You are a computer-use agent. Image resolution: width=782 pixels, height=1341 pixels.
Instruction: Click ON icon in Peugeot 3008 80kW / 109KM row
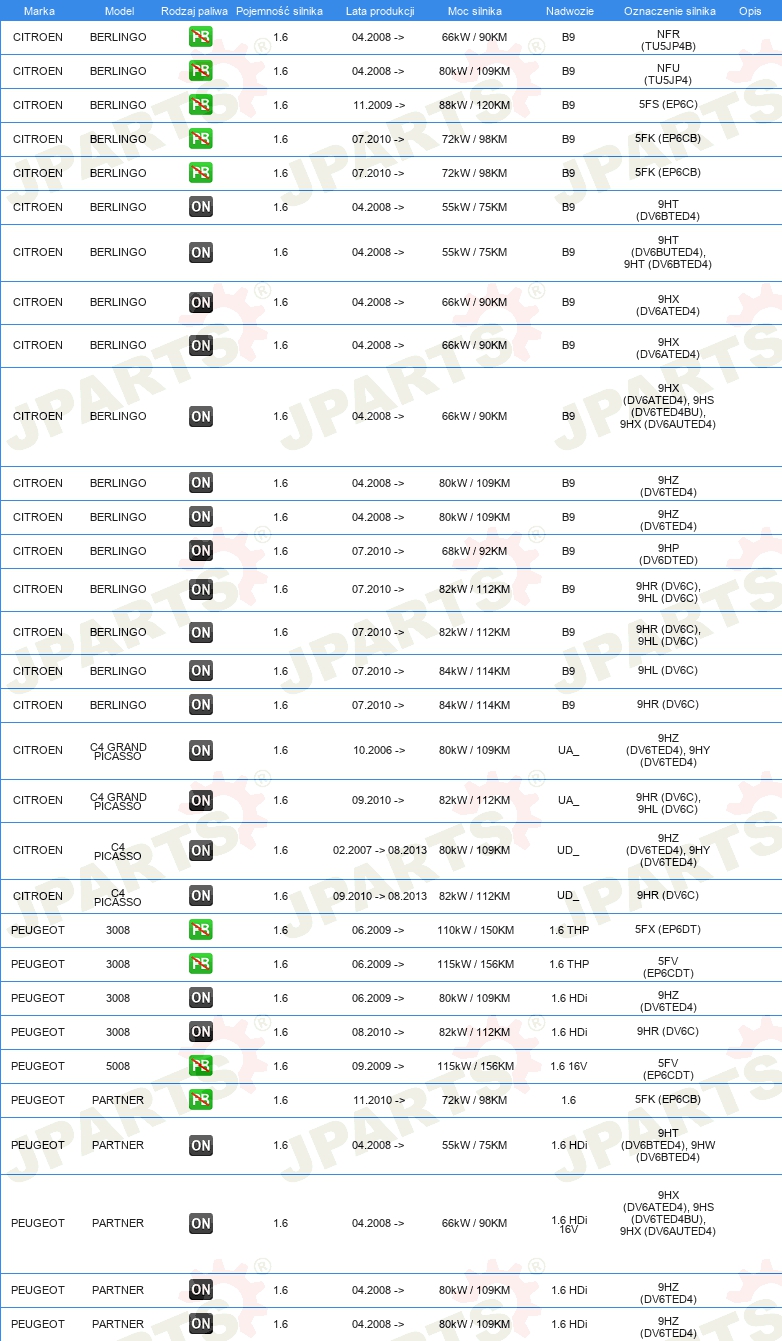(x=200, y=998)
